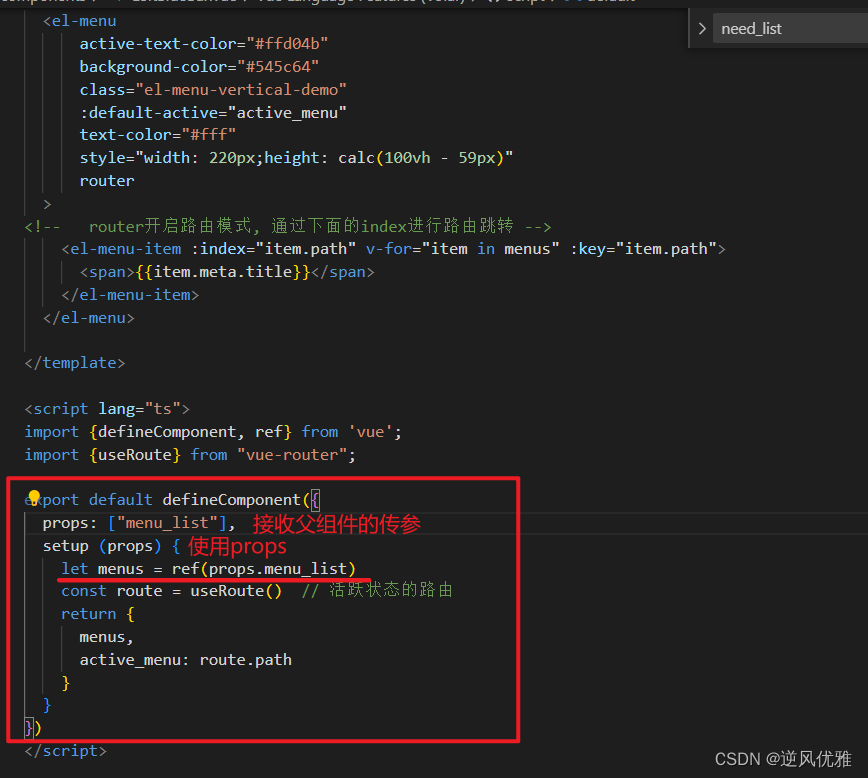Click the need_list search input field
This screenshot has width=868, height=778.
click(x=785, y=28)
